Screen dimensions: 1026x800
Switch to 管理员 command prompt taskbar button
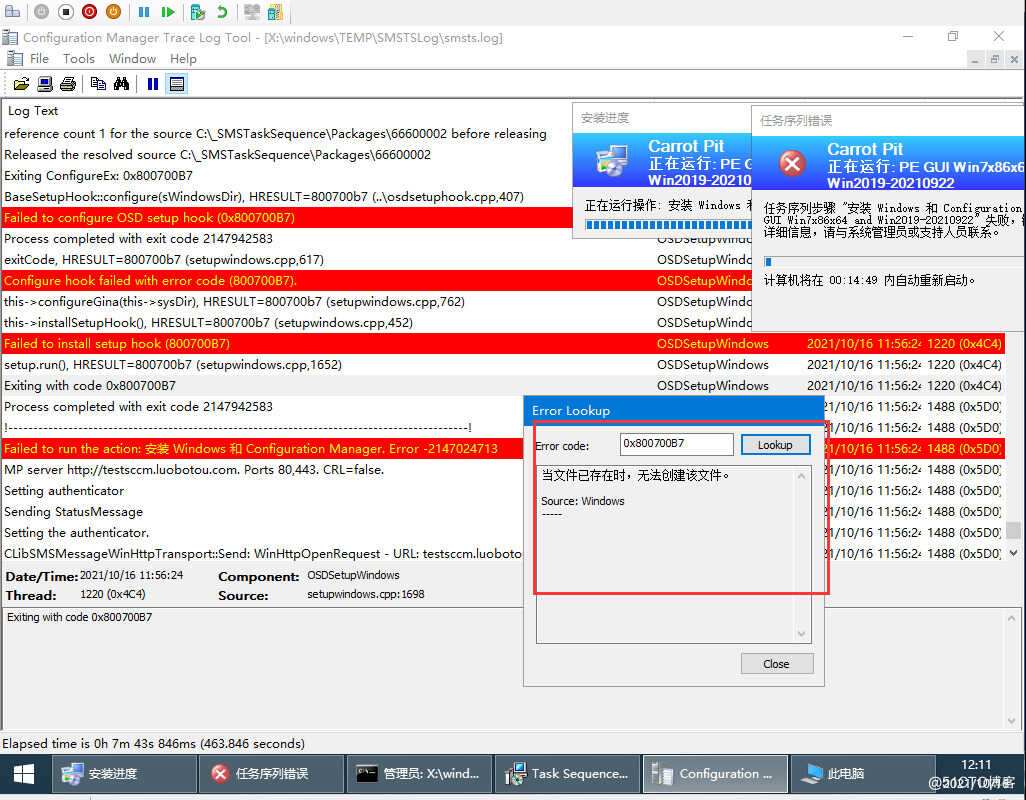click(x=419, y=774)
